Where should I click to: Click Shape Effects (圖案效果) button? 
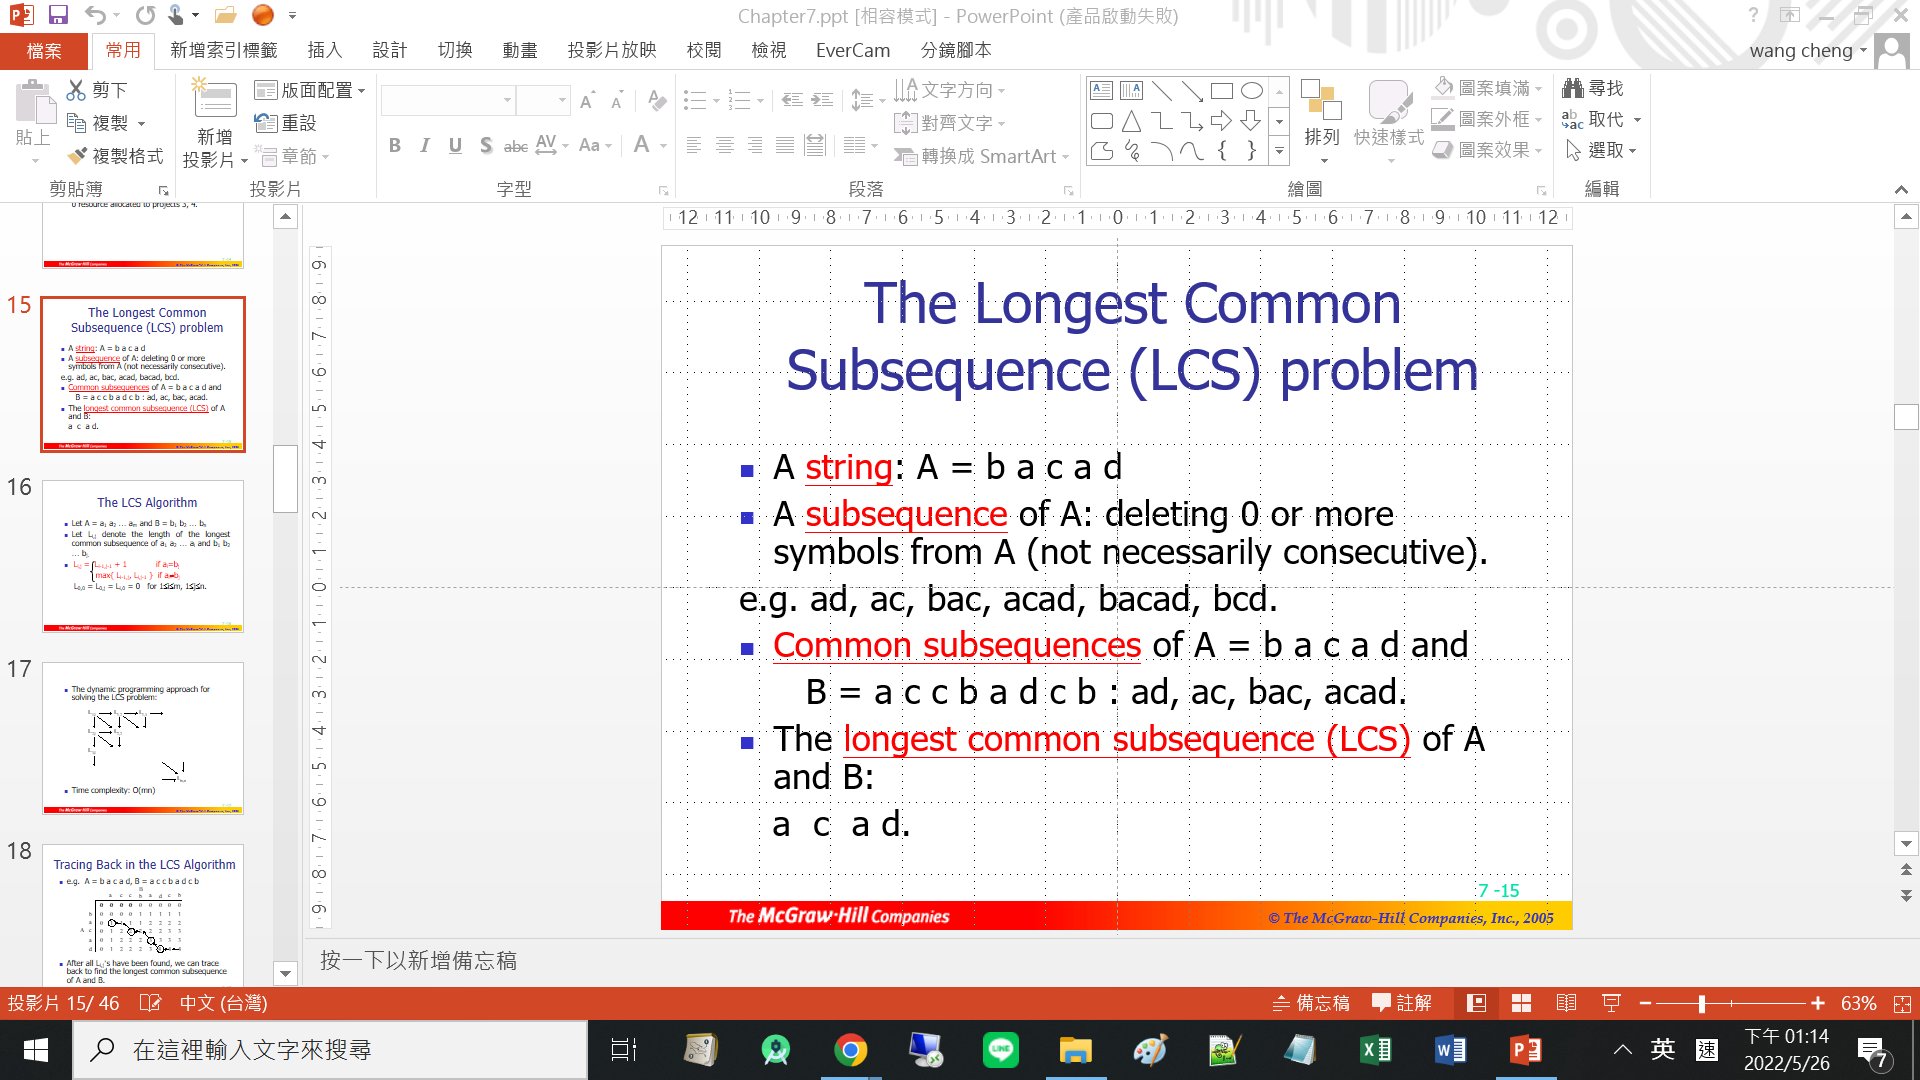tap(1488, 150)
